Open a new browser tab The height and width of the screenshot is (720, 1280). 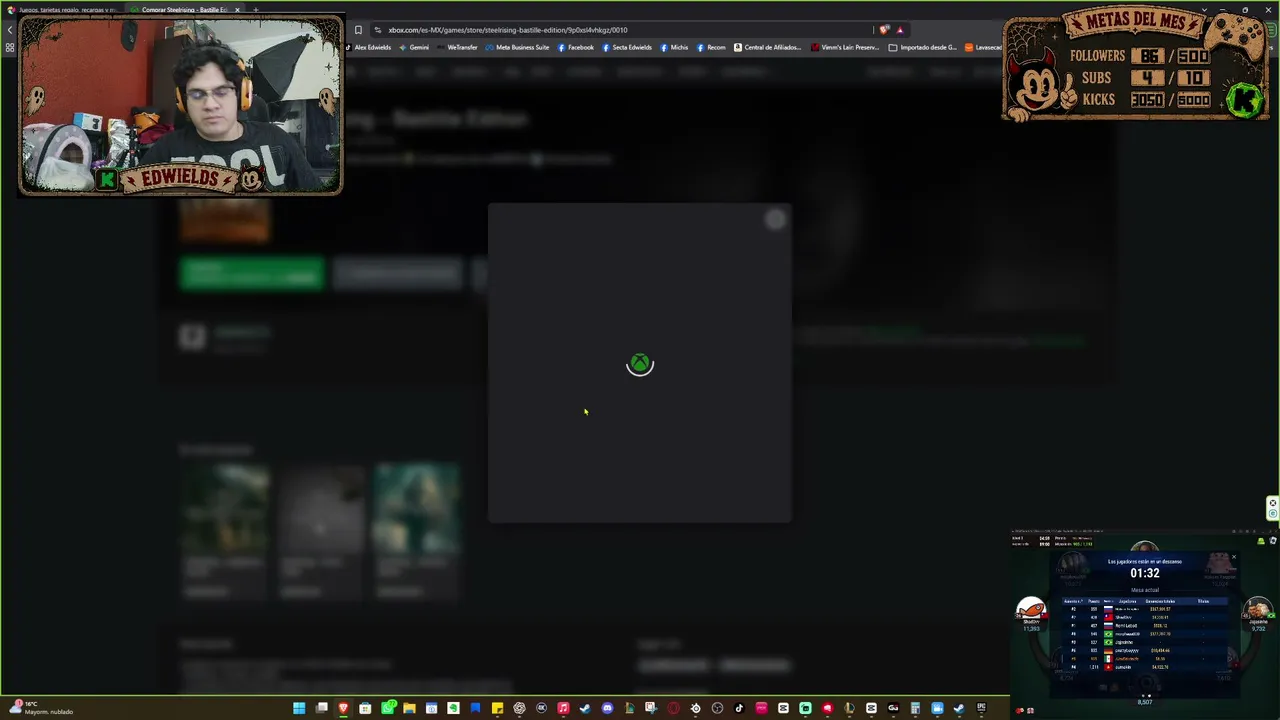pos(256,10)
